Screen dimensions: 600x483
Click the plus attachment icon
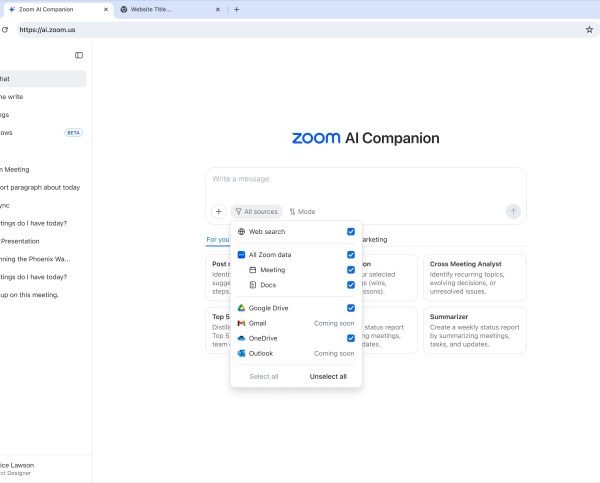point(218,211)
